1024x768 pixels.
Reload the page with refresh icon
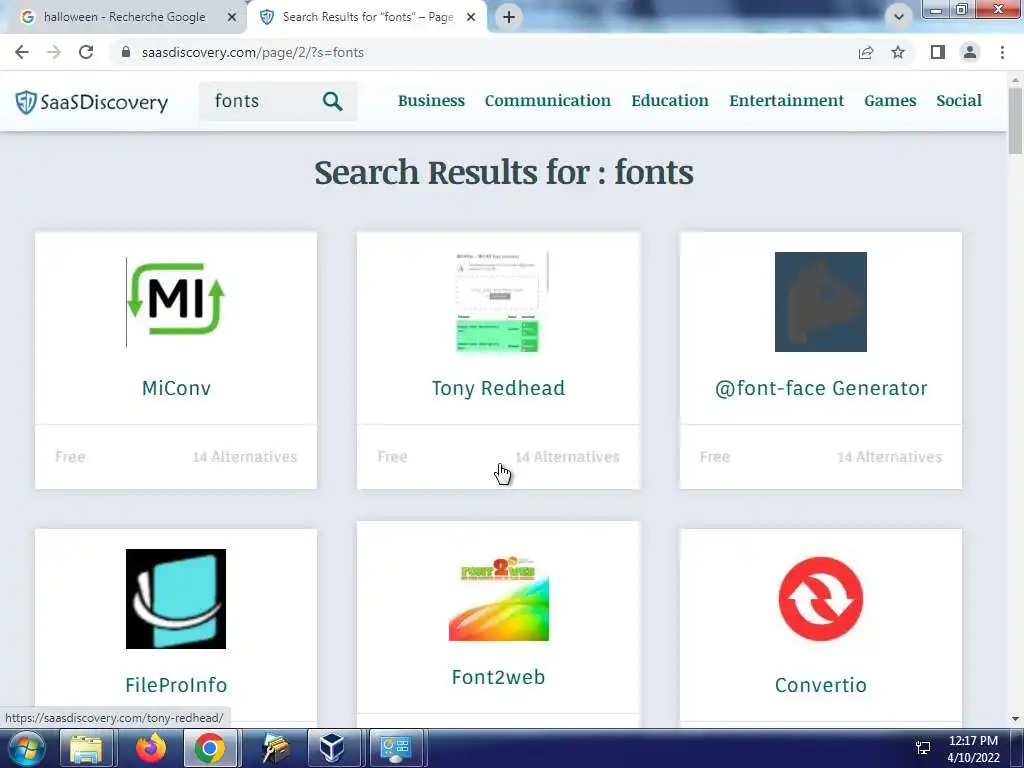click(86, 52)
